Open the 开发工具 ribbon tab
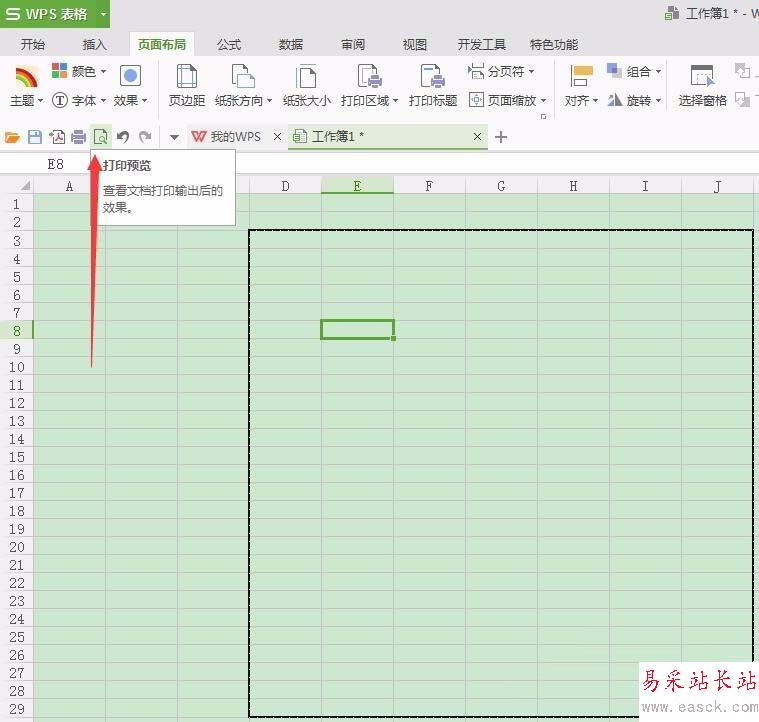This screenshot has height=722, width=759. pyautogui.click(x=482, y=45)
